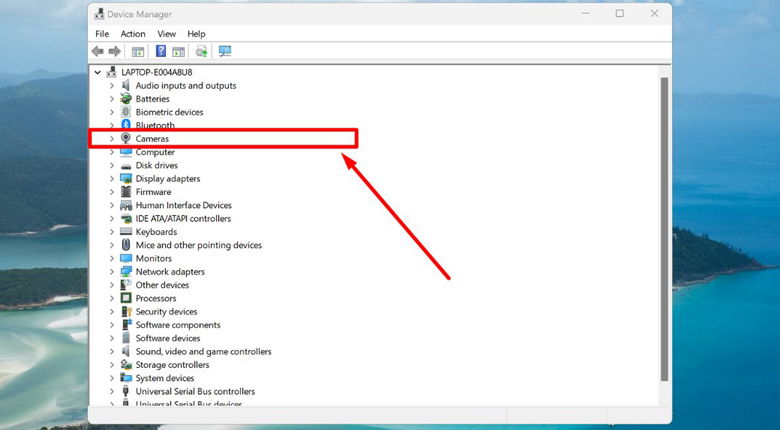Select Mice and other pointing devices

[198, 245]
